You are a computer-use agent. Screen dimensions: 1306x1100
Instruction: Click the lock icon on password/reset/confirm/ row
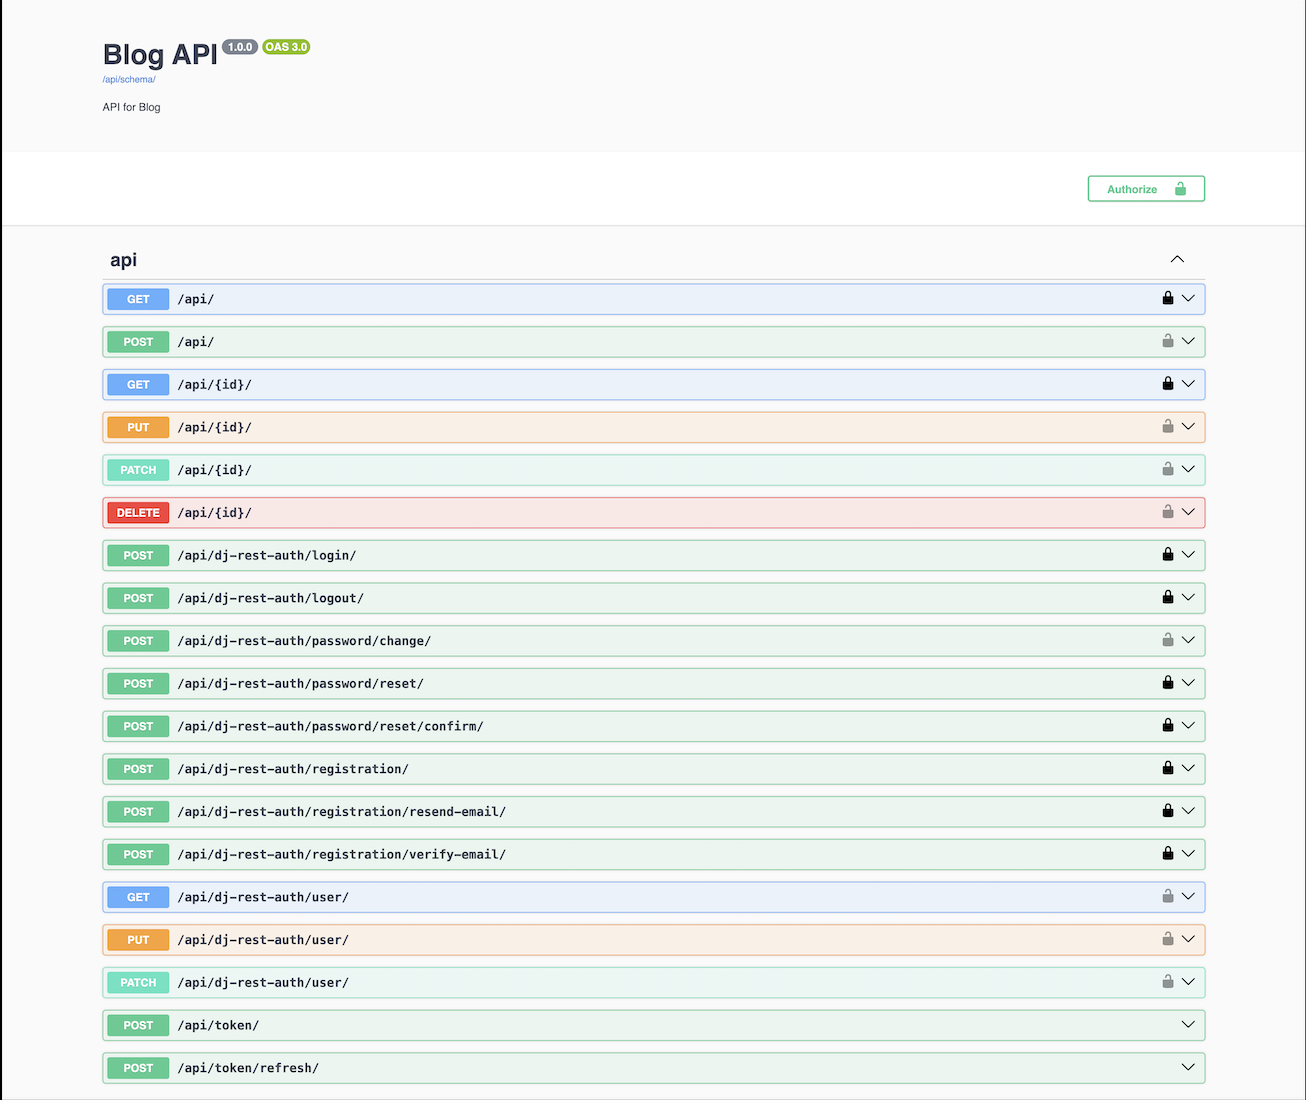1167,725
